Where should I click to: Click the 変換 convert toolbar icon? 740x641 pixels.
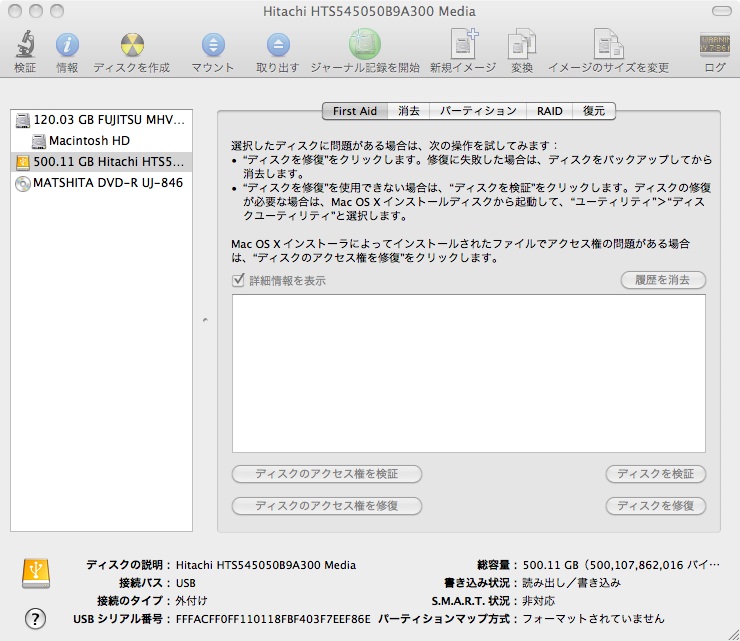click(x=521, y=44)
